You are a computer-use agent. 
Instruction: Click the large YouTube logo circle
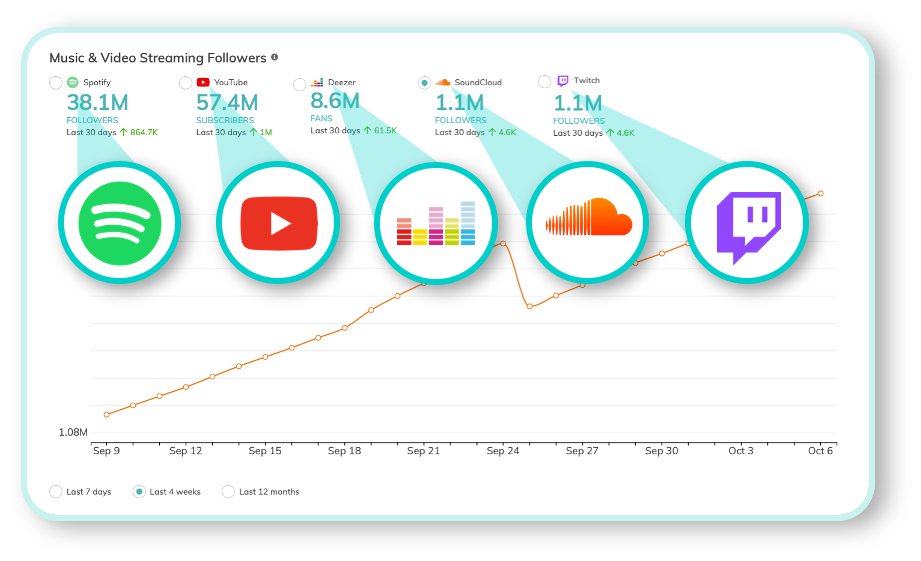pyautogui.click(x=278, y=223)
